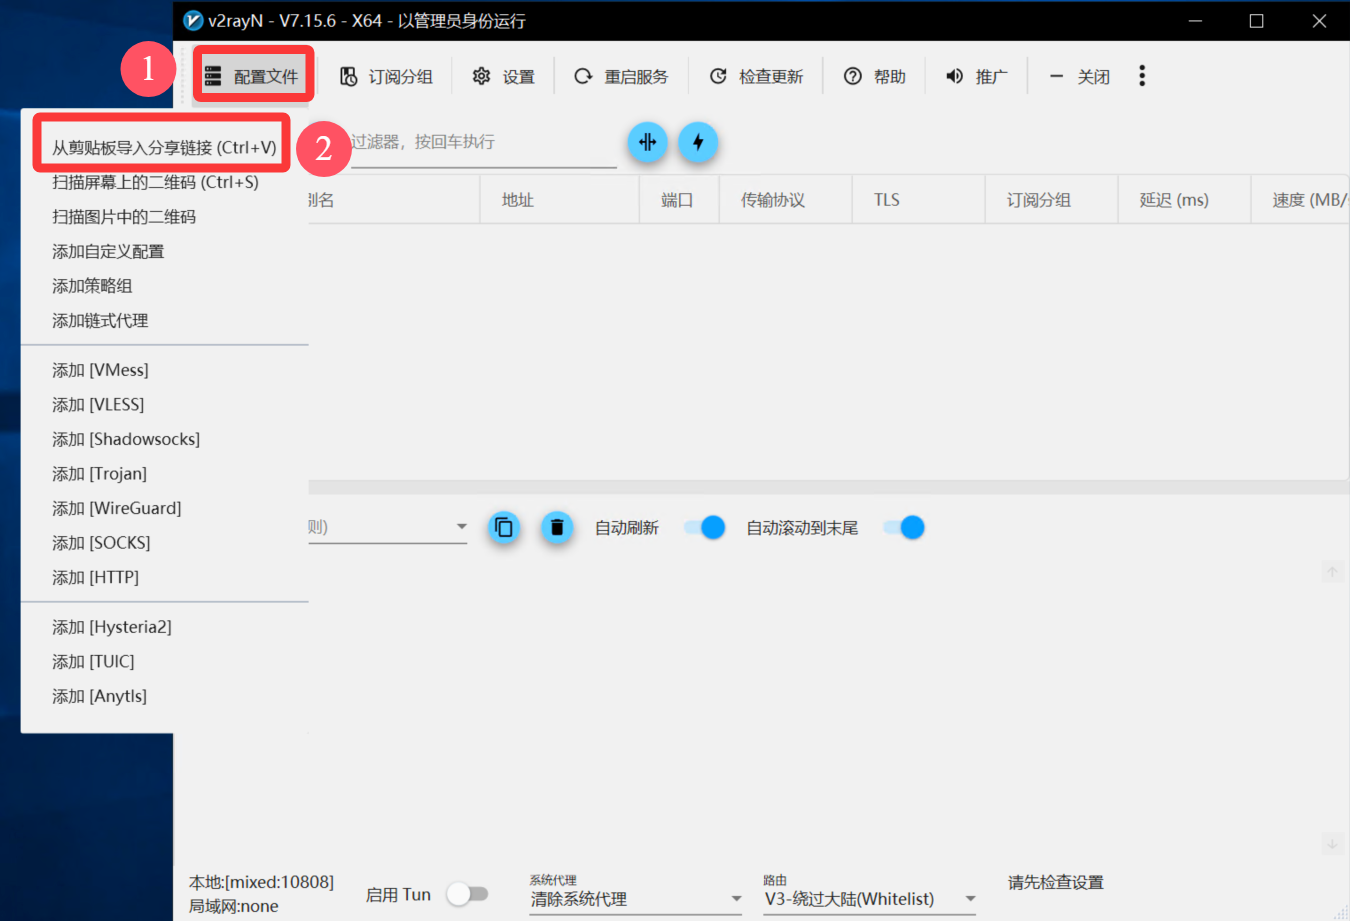Open the 帮助 help button
The image size is (1350, 921).
click(x=874, y=76)
